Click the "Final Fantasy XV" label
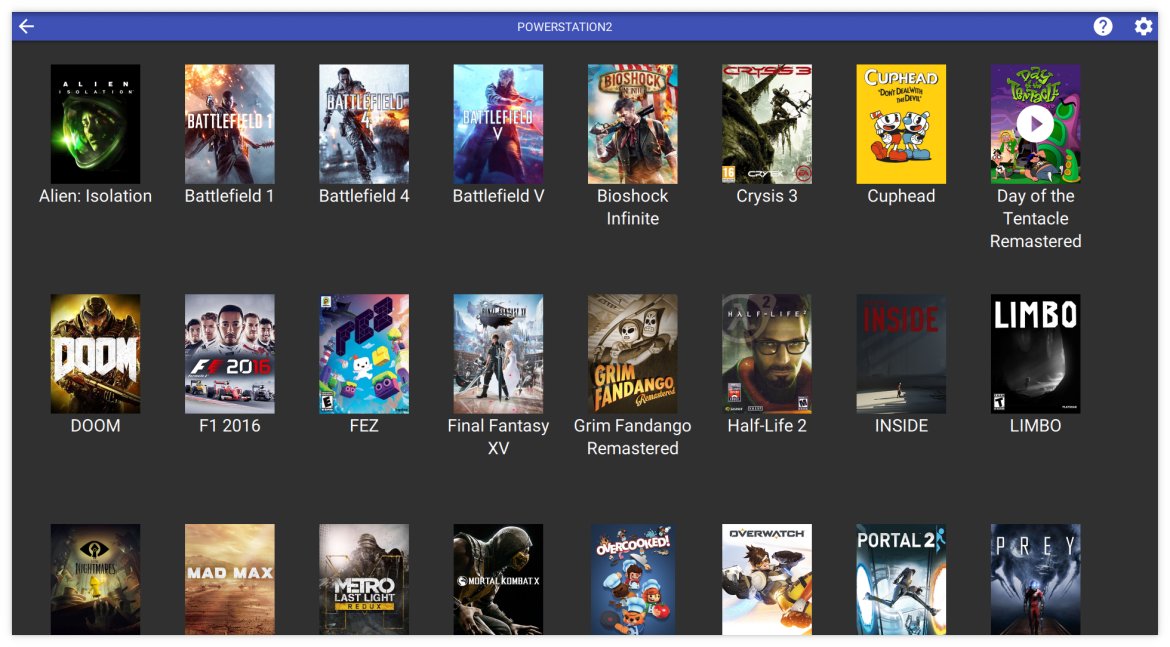Viewport: 1170px width, 647px height. click(x=498, y=437)
